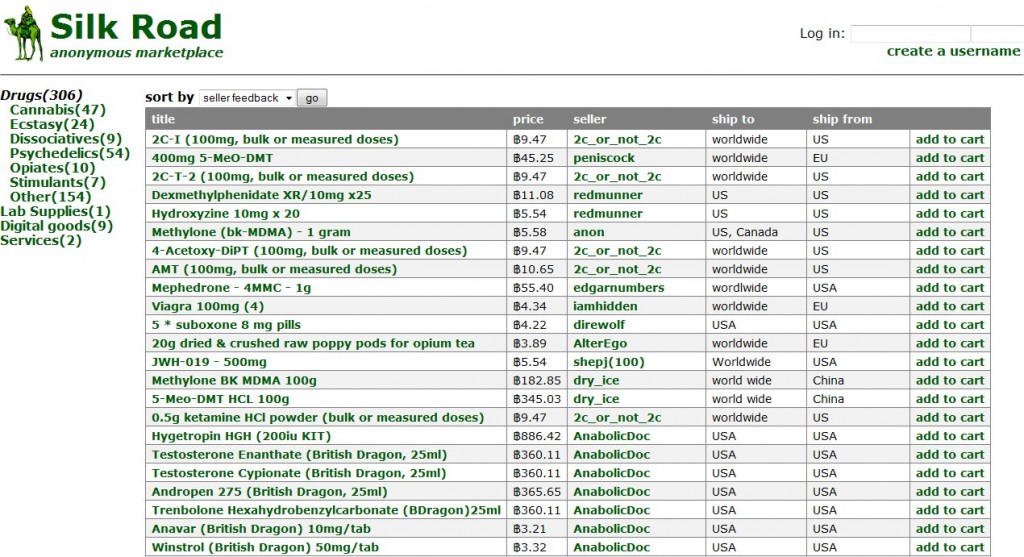Click the create a username link
The height and width of the screenshot is (557, 1024).
[953, 51]
